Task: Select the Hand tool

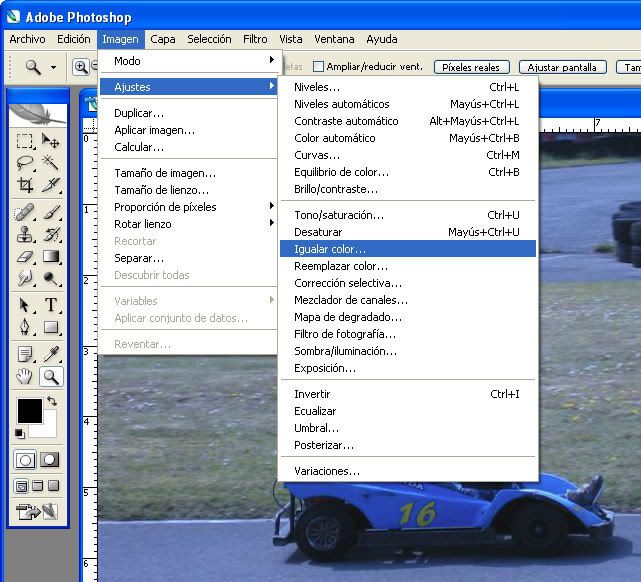Action: point(25,376)
